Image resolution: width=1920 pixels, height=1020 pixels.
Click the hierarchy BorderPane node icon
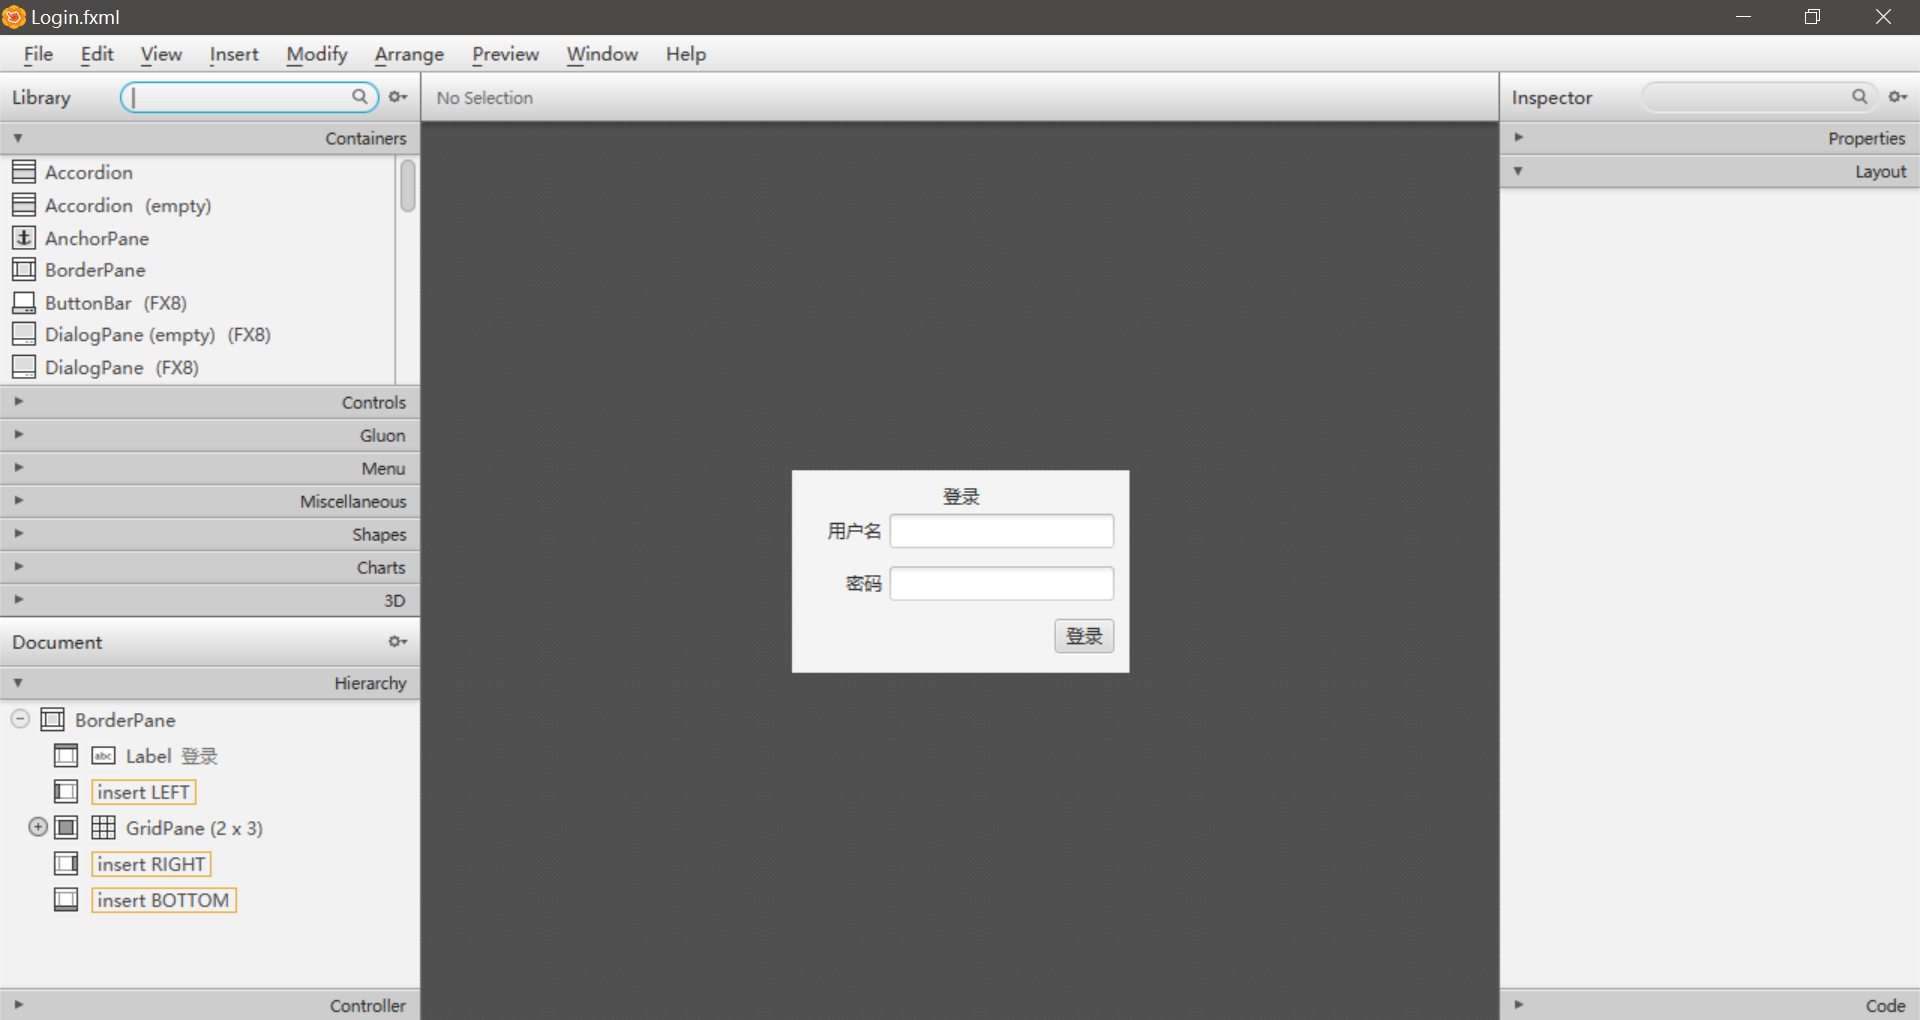pyautogui.click(x=53, y=720)
